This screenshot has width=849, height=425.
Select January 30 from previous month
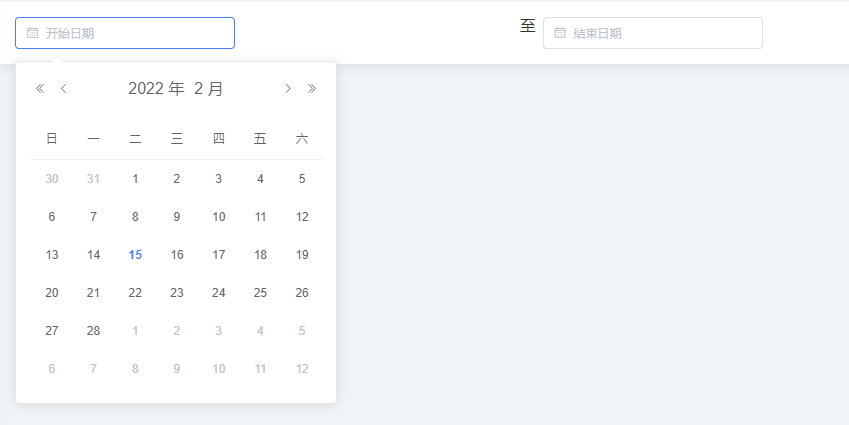[x=52, y=179]
